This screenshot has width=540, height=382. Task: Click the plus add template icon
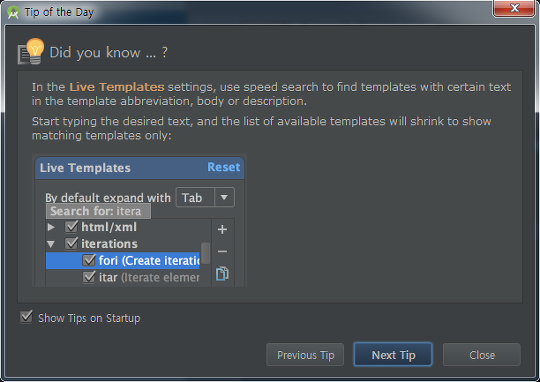tap(222, 229)
